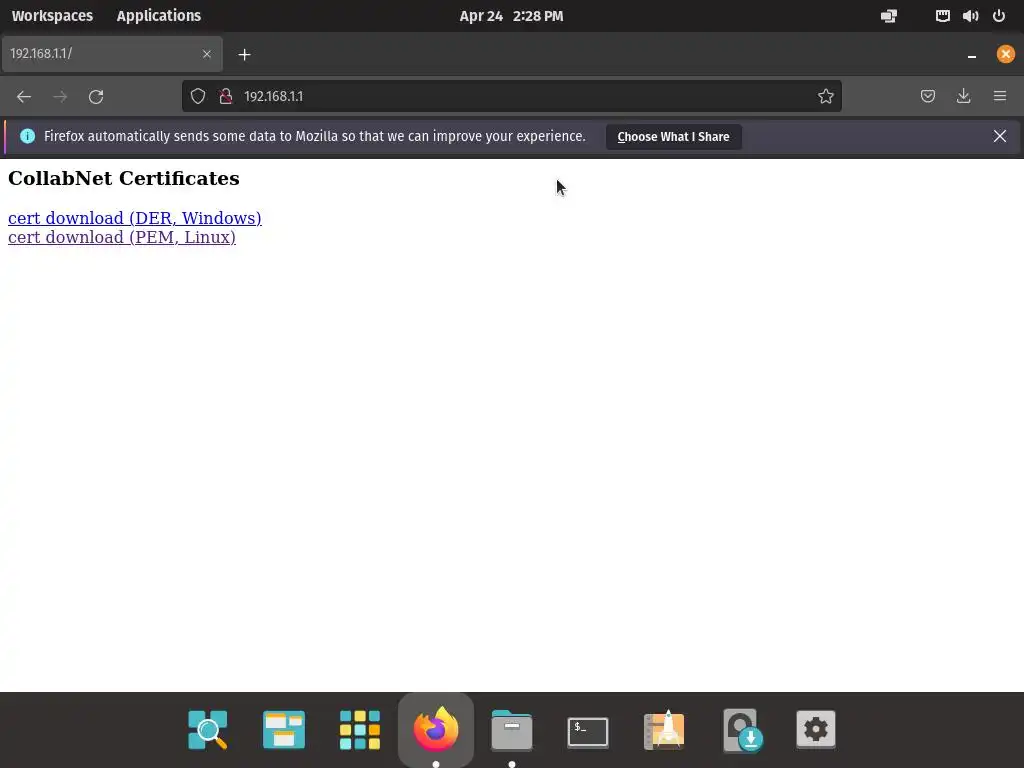Image resolution: width=1024 pixels, height=768 pixels.
Task: Click Choose What I Share button
Action: pos(673,137)
